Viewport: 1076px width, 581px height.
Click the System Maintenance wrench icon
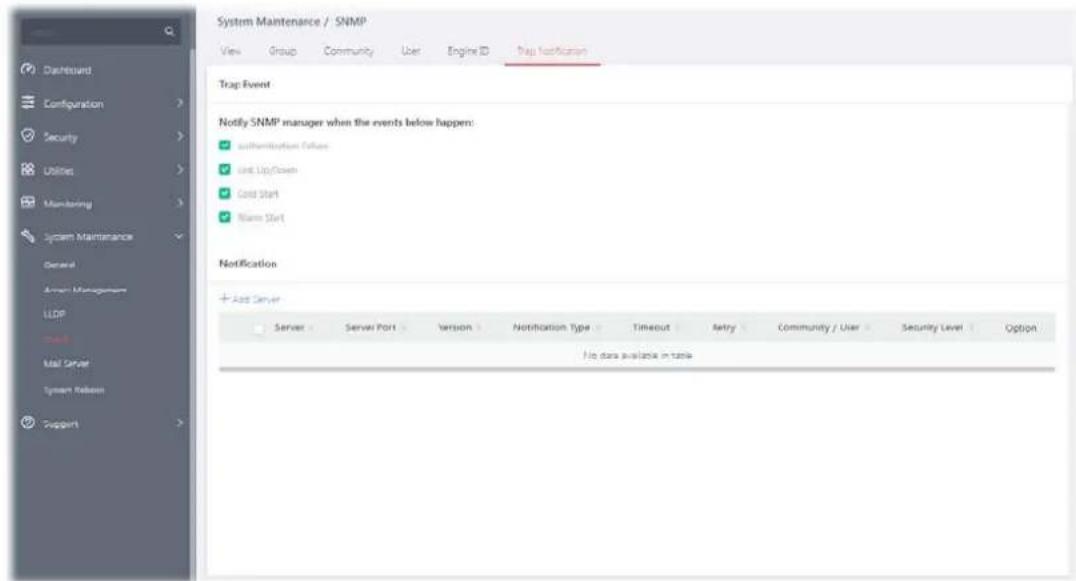coord(27,236)
